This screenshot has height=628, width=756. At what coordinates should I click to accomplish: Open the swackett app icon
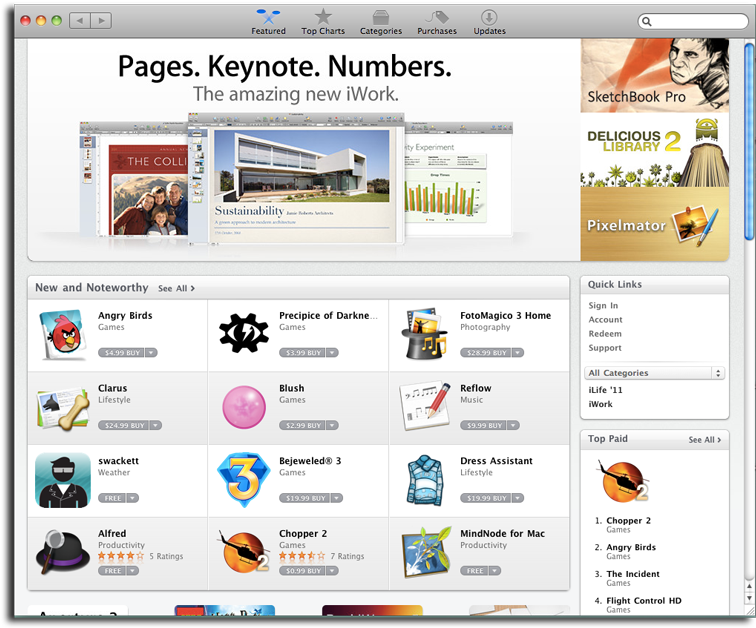63,480
